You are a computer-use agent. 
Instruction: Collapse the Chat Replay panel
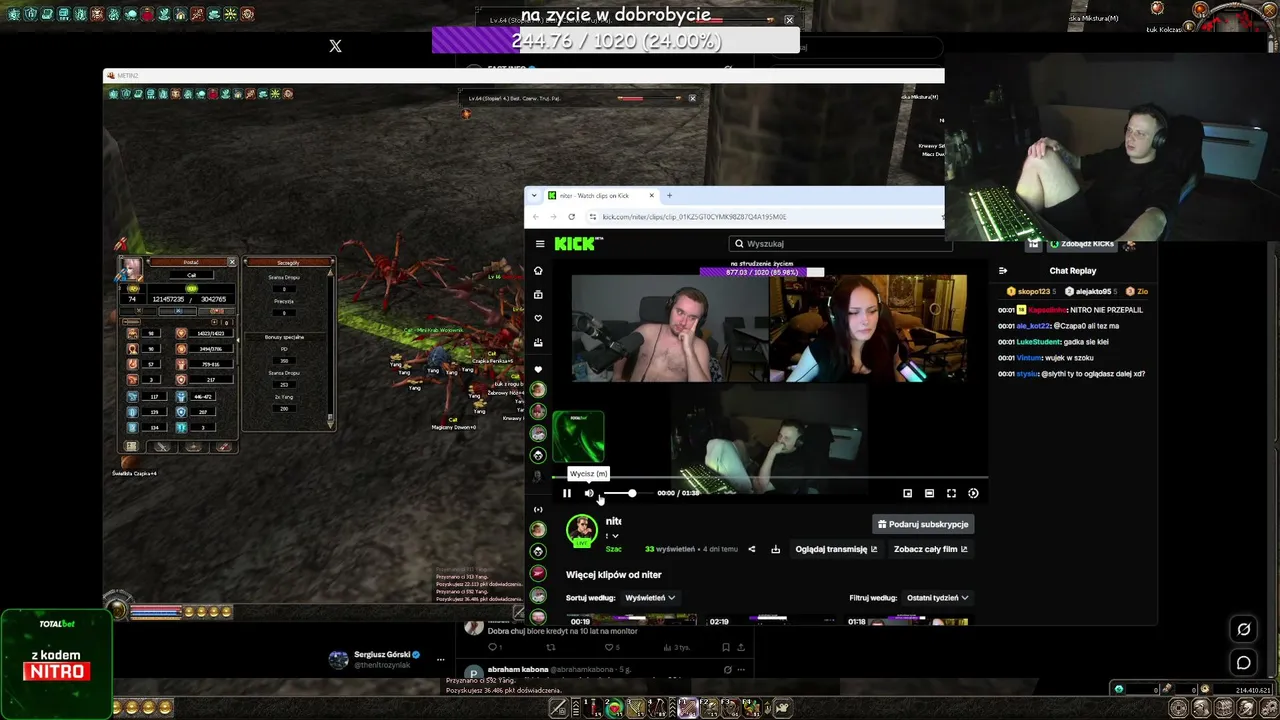coord(1003,271)
